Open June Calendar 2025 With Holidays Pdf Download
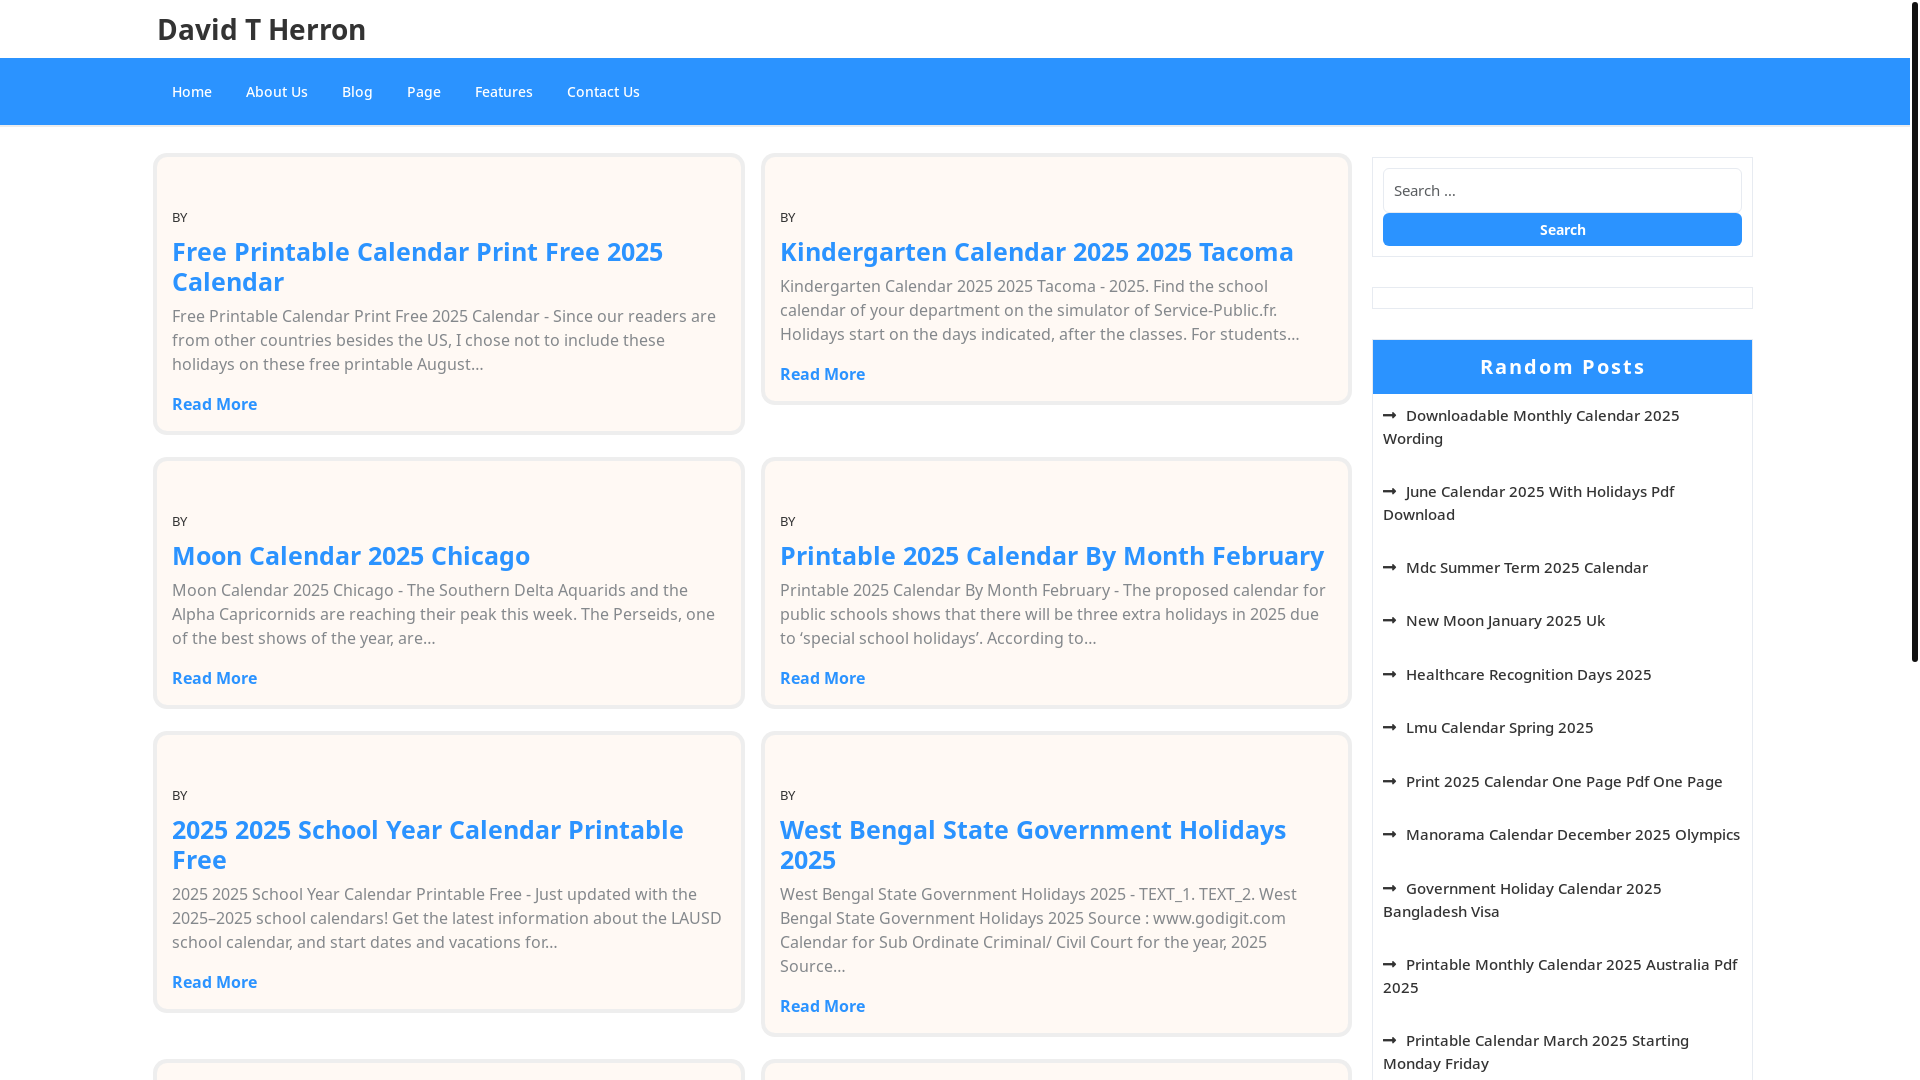Image resolution: width=1920 pixels, height=1080 pixels. [1529, 503]
